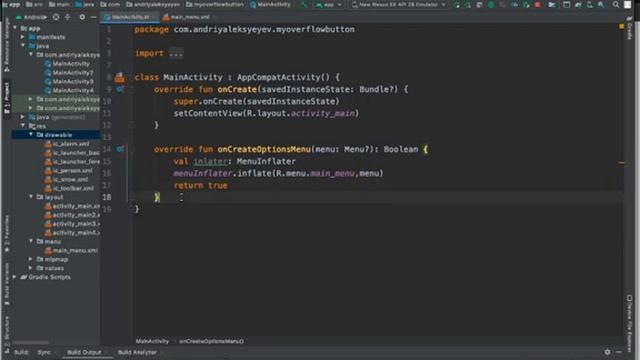Click MainActivity in bottom breadcrumb
Image resolution: width=640 pixels, height=360 pixels.
(152, 341)
